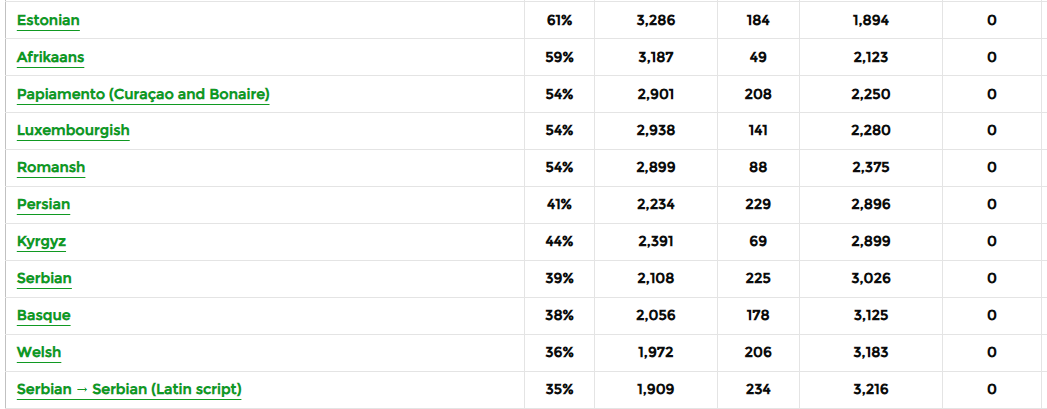
Task: Click the 41% percentage for Persian
Action: pyautogui.click(x=559, y=205)
